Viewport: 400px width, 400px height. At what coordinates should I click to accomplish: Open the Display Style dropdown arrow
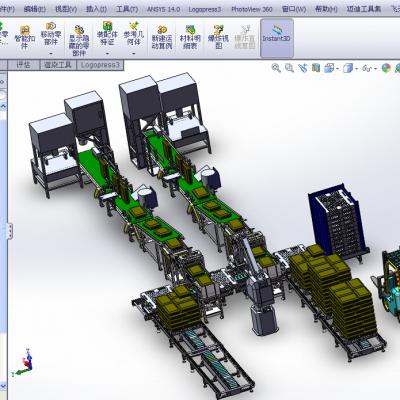tap(357, 69)
